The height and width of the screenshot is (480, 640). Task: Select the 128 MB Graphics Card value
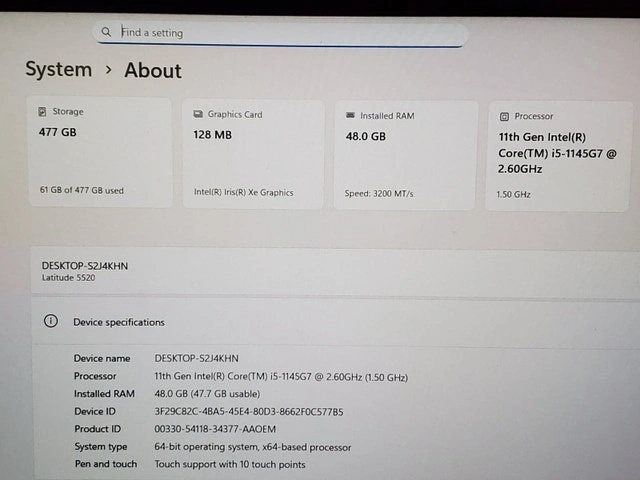(x=212, y=135)
